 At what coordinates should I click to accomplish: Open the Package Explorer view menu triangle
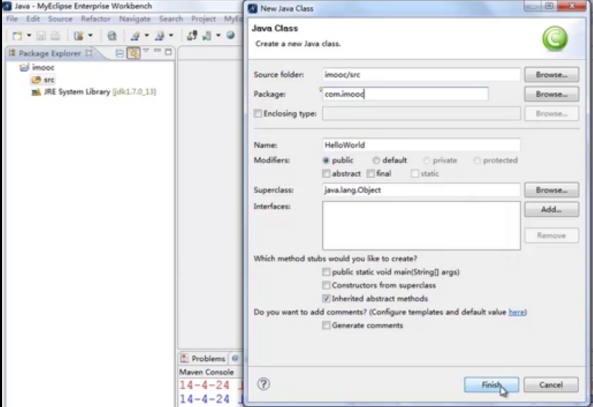[x=146, y=51]
